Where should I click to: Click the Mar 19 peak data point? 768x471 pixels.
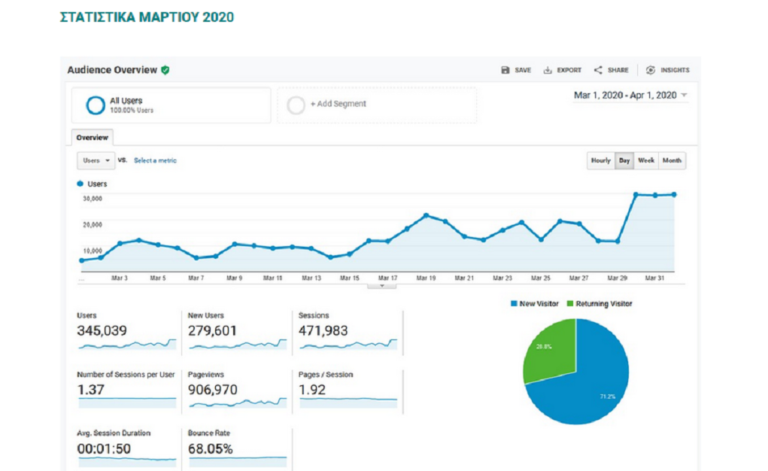tap(426, 215)
